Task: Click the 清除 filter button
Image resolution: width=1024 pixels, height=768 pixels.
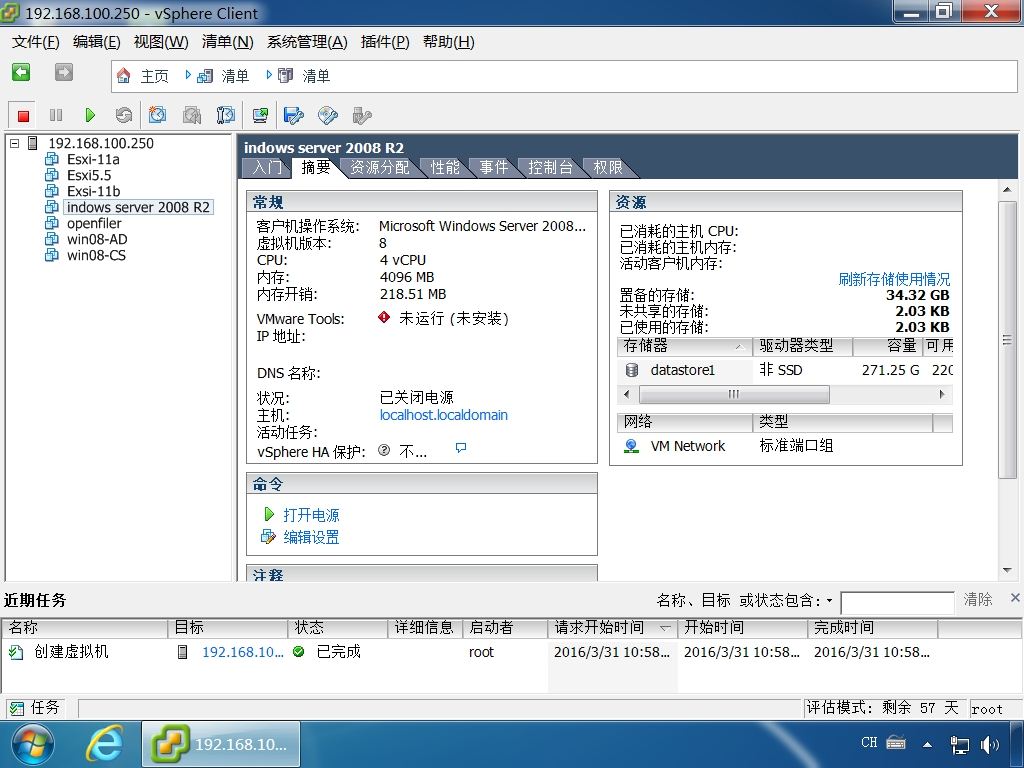Action: 978,600
